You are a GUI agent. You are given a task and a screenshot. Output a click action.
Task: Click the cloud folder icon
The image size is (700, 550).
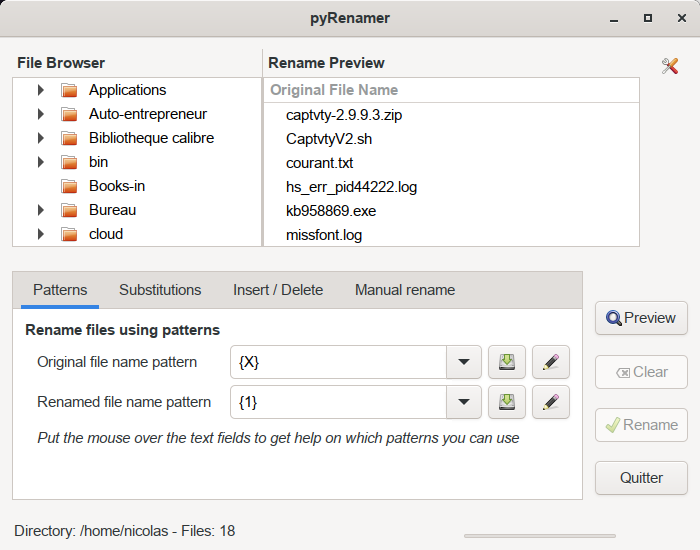pos(69,234)
